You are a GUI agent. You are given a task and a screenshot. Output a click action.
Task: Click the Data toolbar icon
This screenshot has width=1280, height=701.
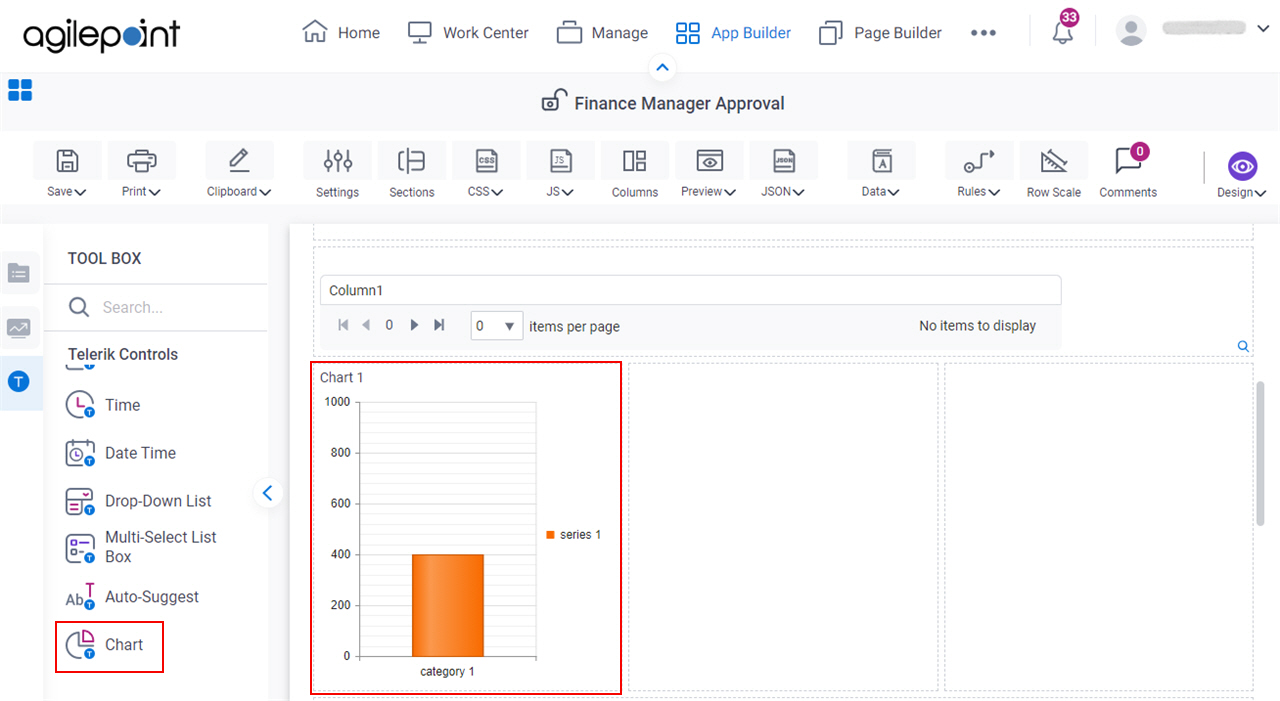[x=881, y=160]
